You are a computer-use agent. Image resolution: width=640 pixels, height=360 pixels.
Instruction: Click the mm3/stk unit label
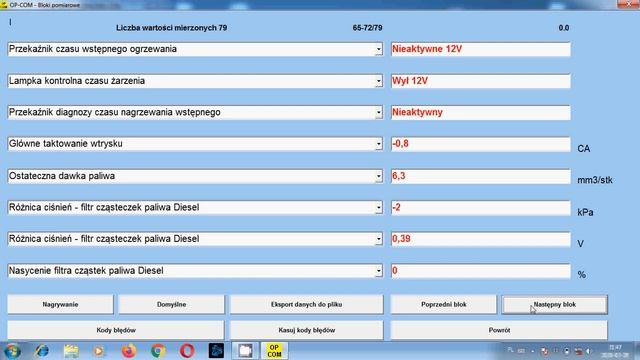point(595,180)
